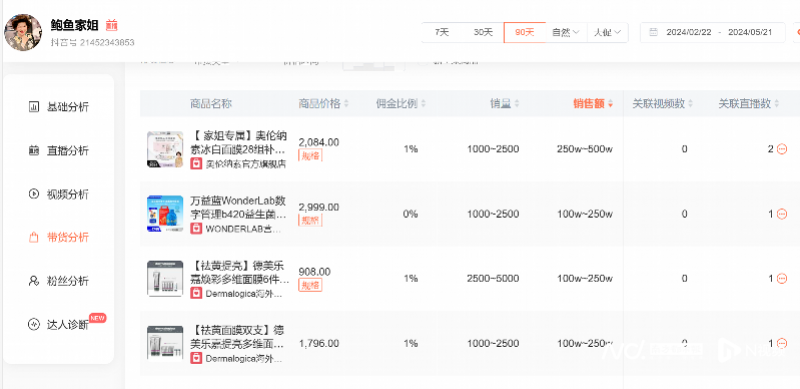
Task: Open the 万益蓝WonderLab product thumbnail
Action: click(x=165, y=214)
